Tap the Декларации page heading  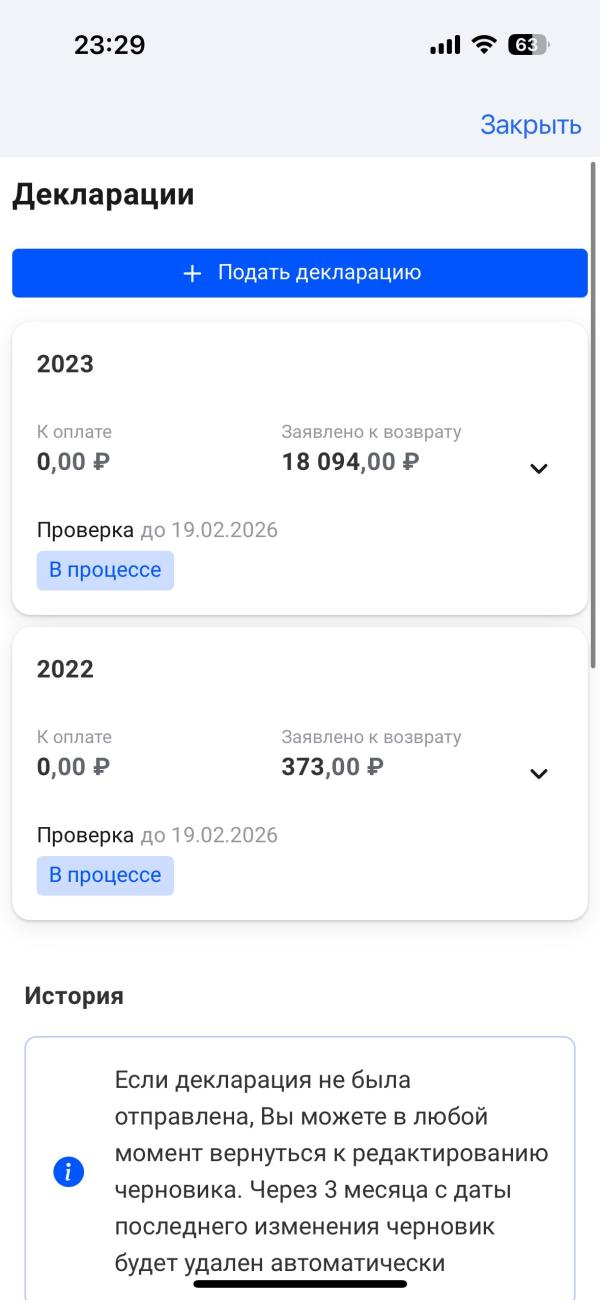tap(103, 195)
